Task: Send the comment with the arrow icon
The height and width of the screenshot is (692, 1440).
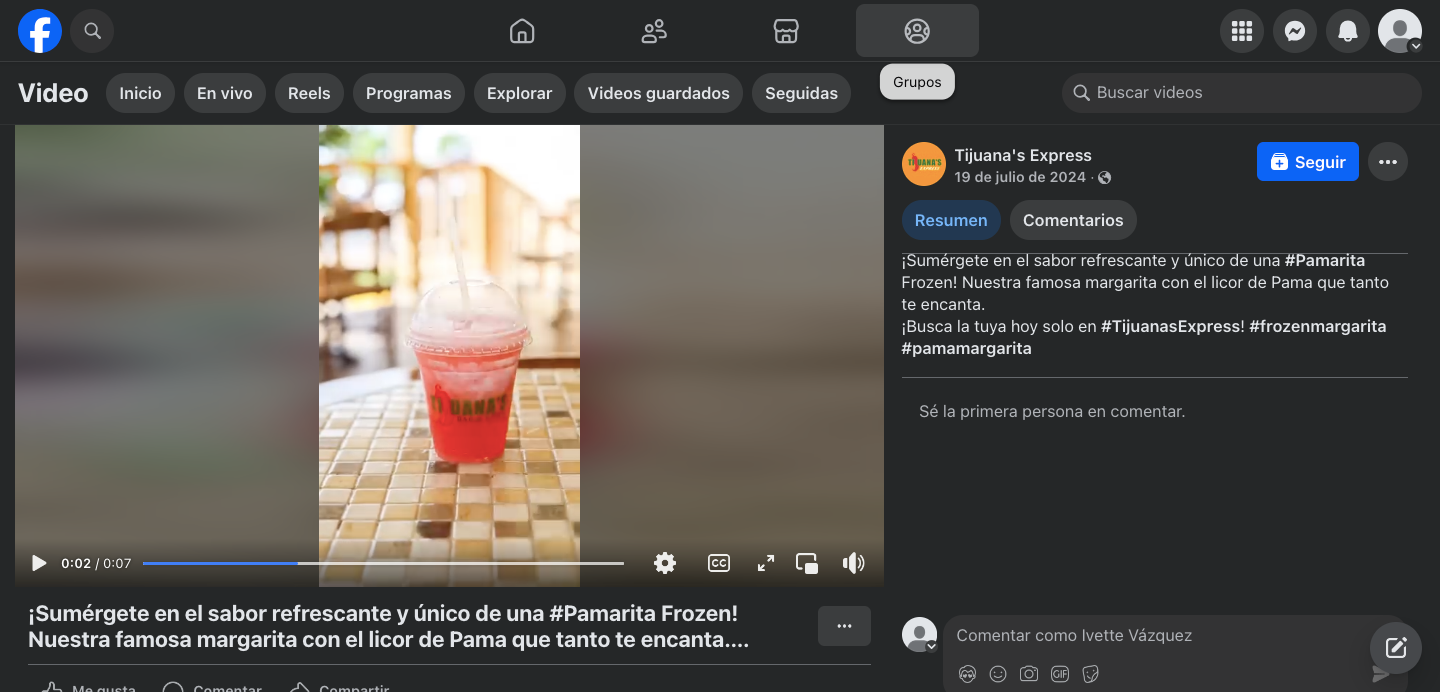Action: pyautogui.click(x=1381, y=675)
